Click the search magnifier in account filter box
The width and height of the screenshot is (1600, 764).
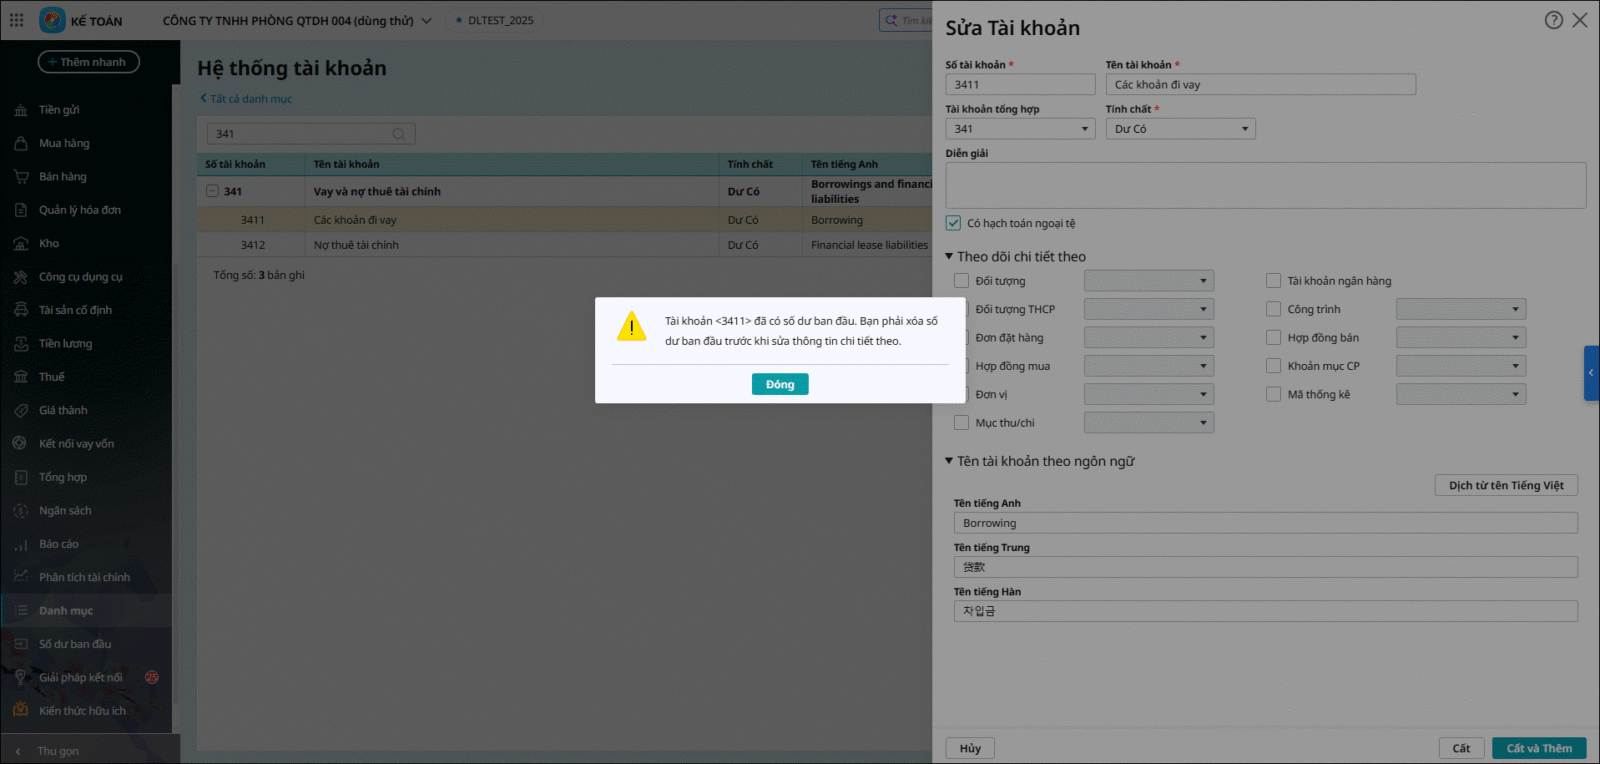click(399, 134)
